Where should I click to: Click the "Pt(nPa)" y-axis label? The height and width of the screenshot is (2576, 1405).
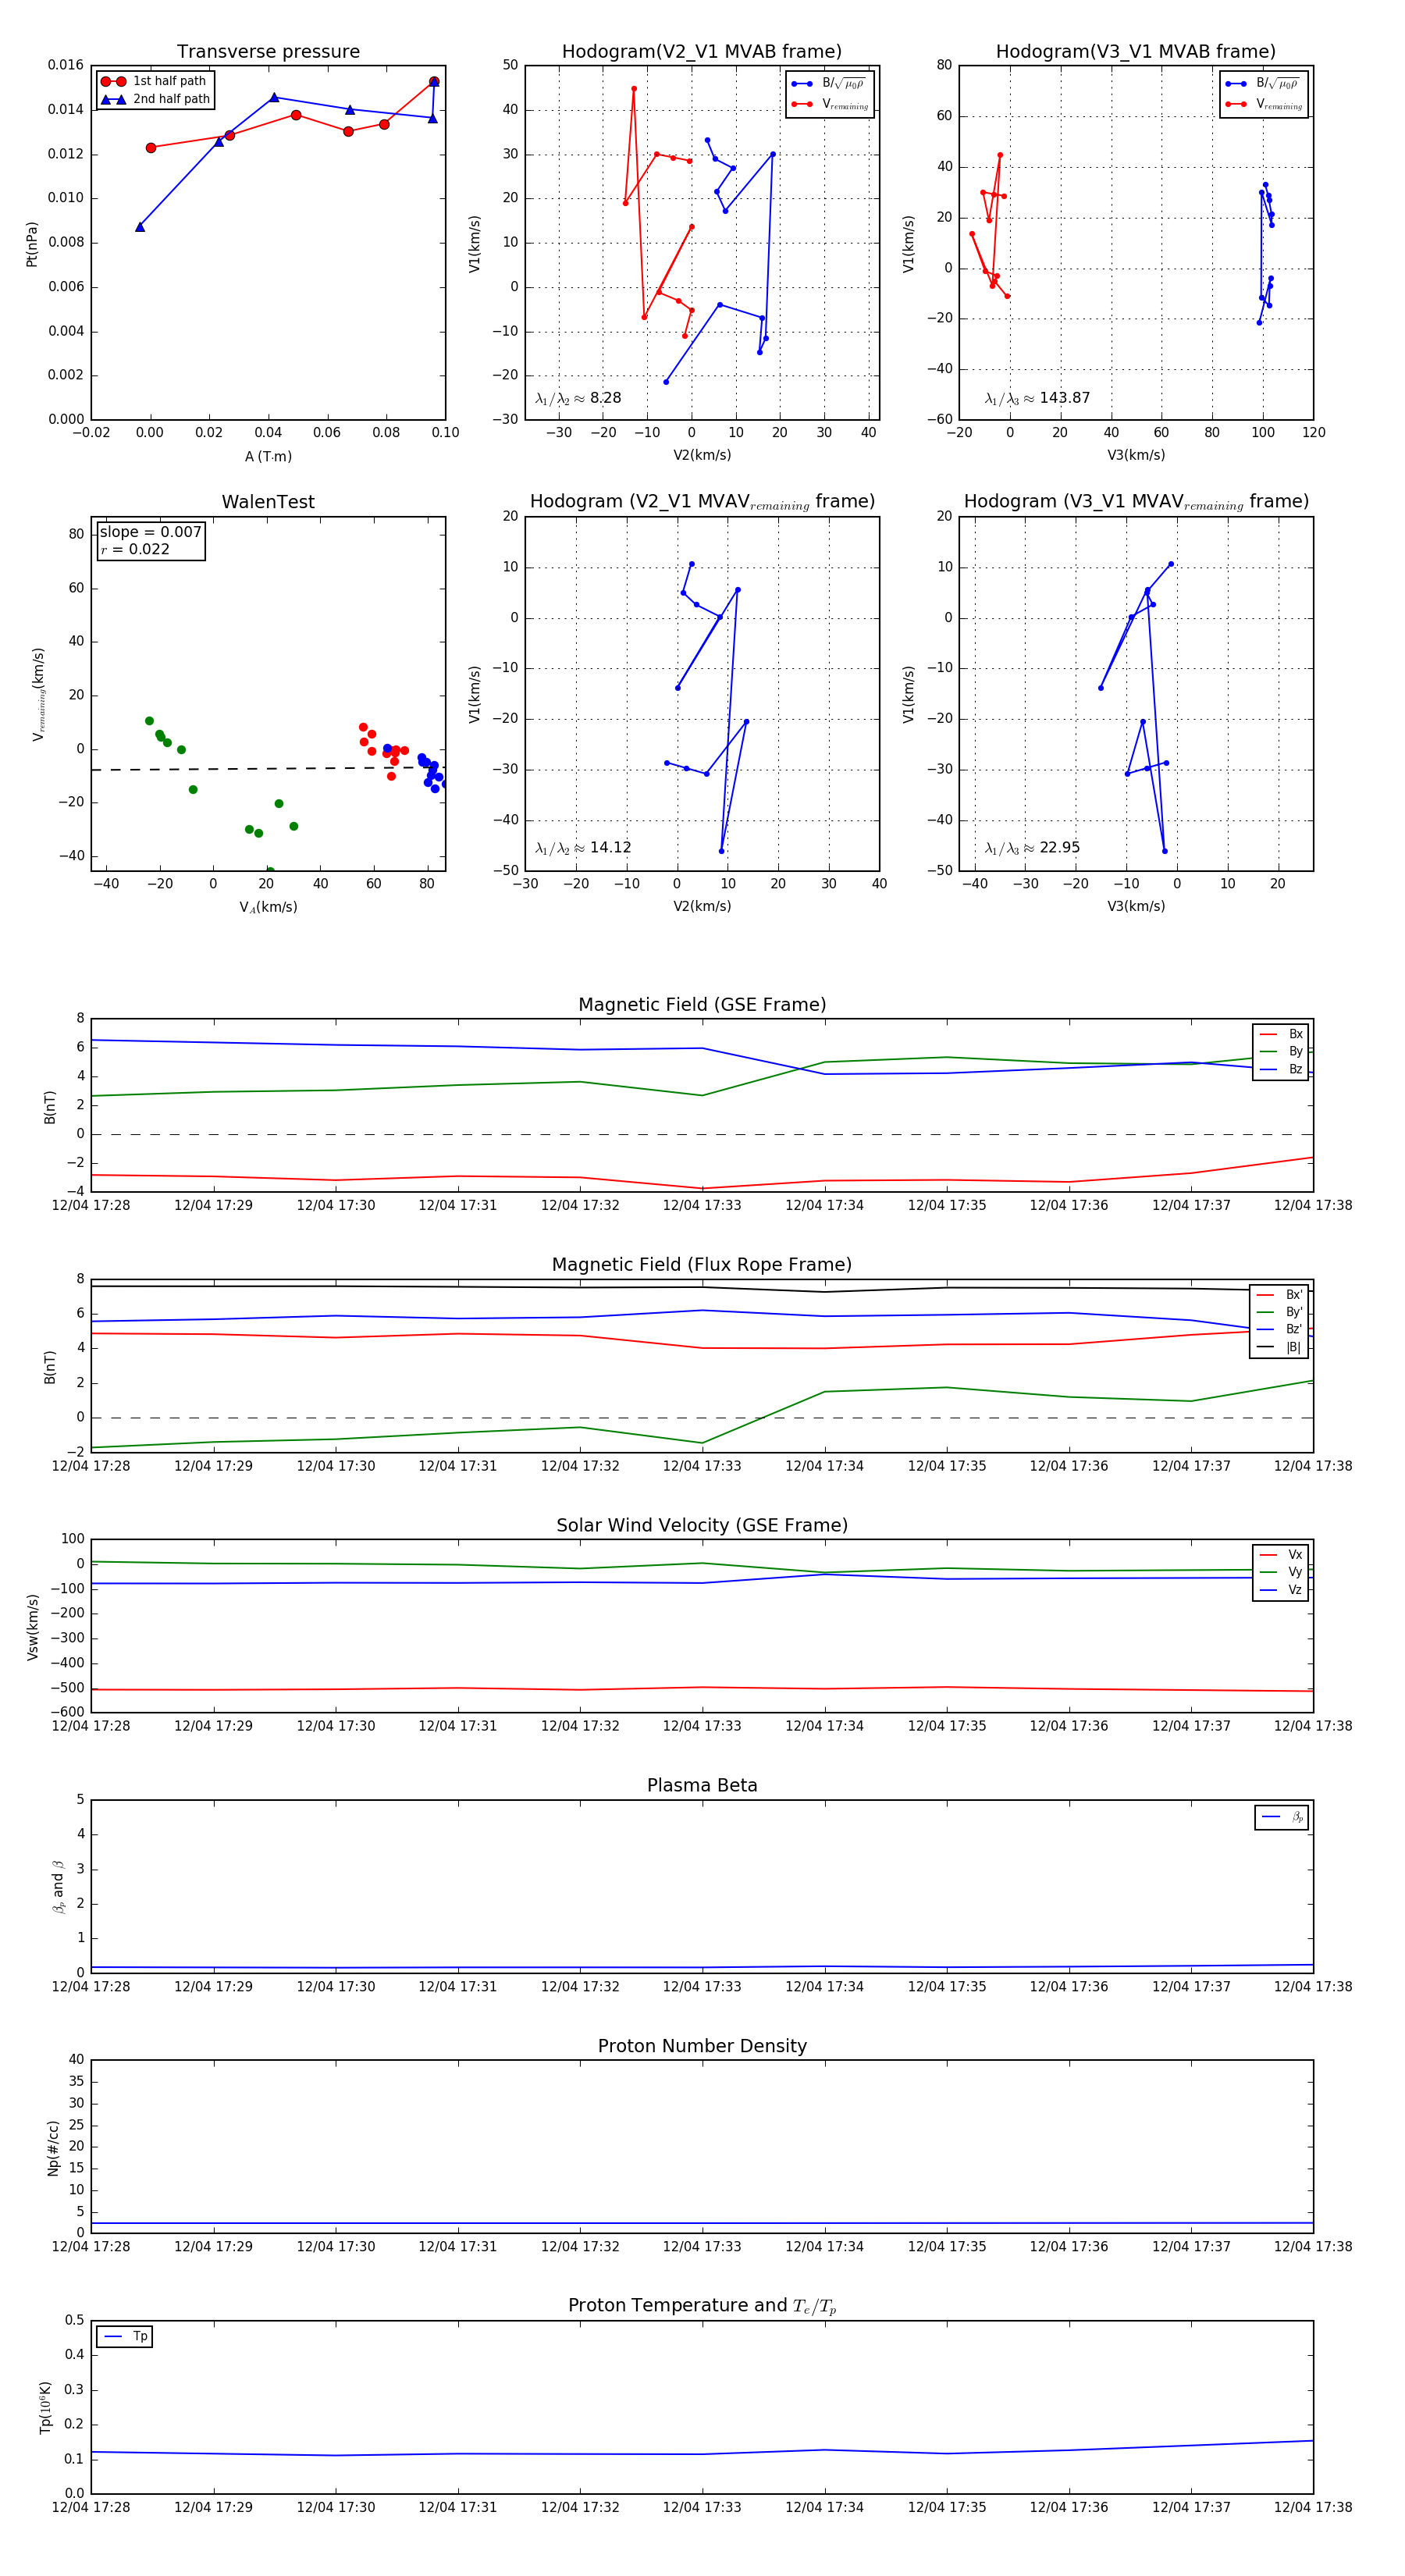[x=32, y=244]
